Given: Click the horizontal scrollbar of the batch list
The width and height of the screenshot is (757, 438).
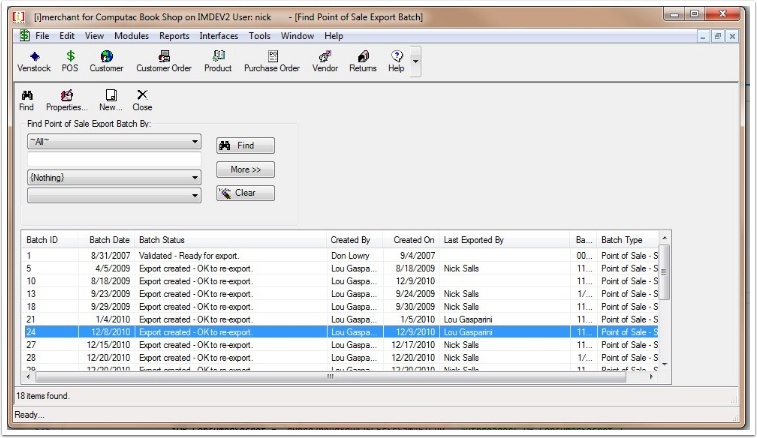Looking at the screenshot, I should [331, 377].
